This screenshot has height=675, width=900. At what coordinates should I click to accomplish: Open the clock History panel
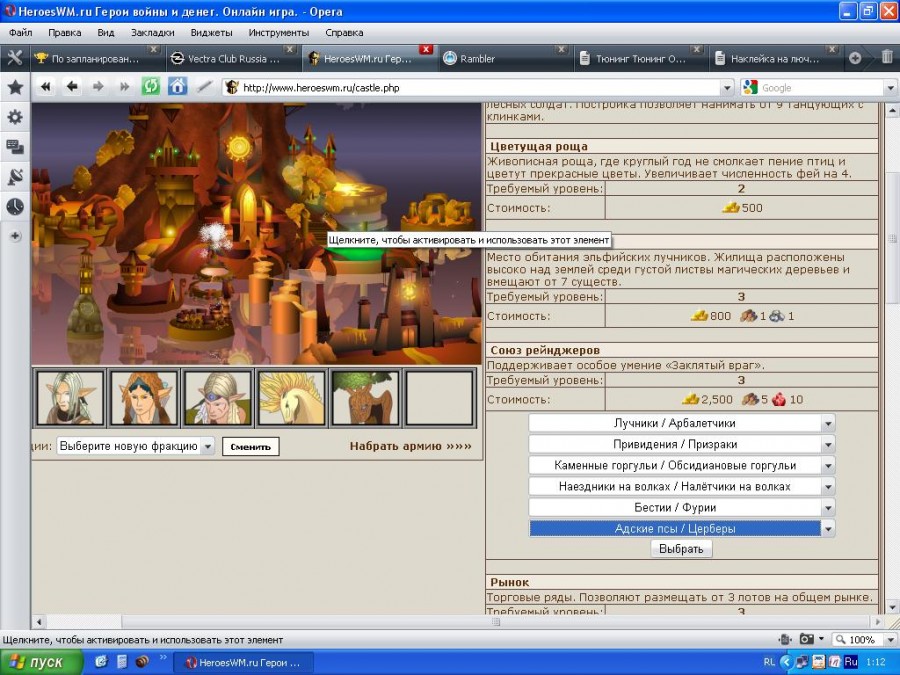click(15, 206)
